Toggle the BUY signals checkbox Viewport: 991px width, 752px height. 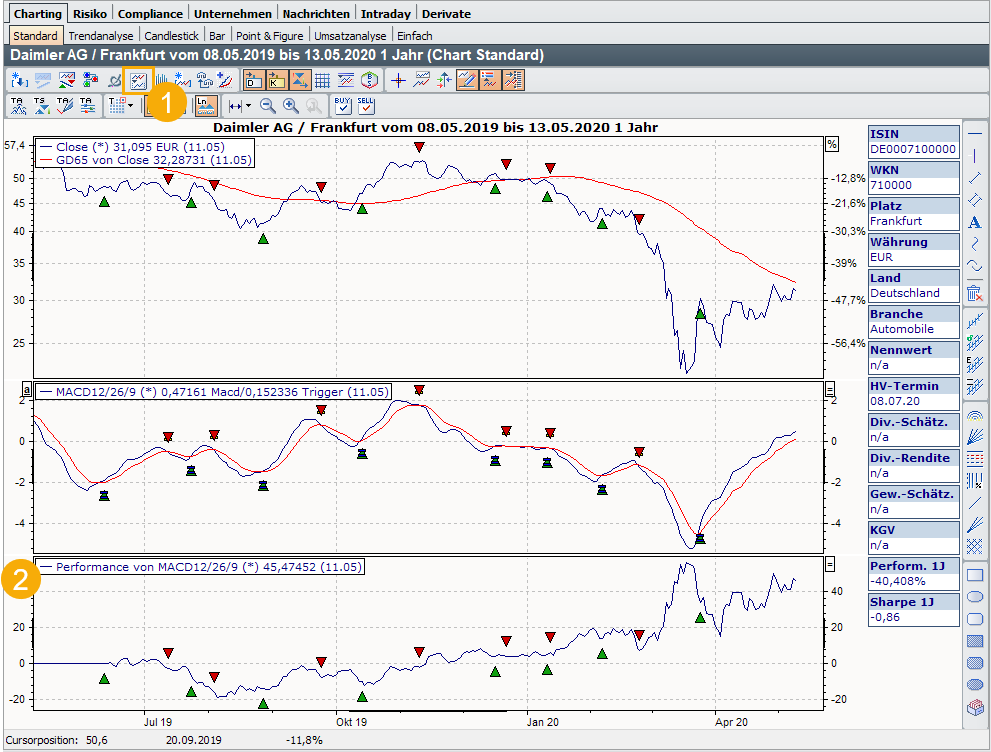point(343,105)
